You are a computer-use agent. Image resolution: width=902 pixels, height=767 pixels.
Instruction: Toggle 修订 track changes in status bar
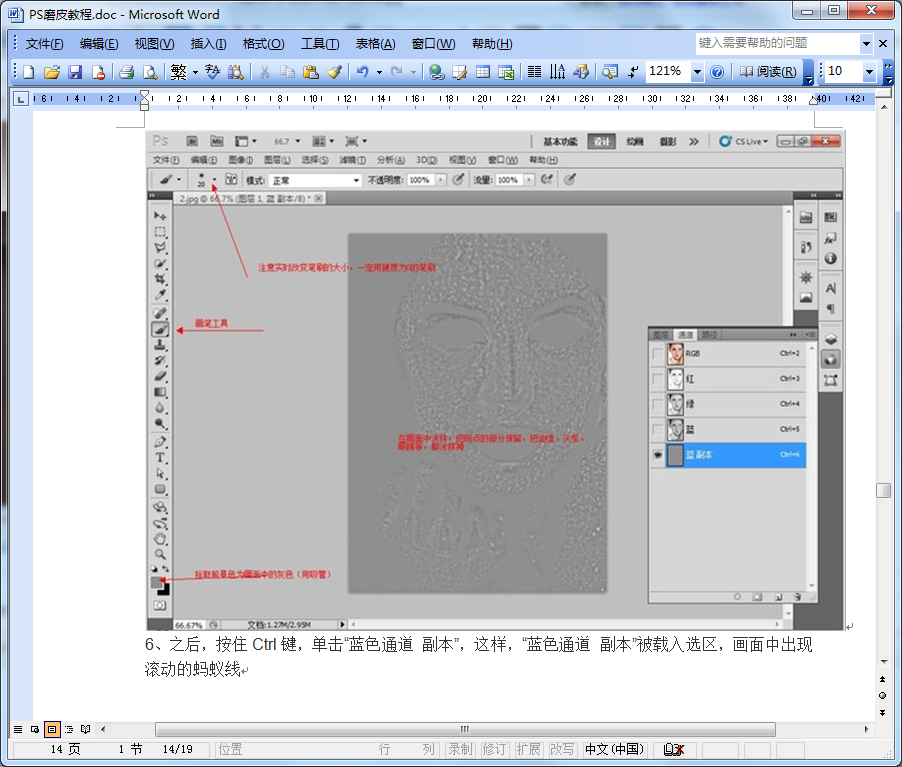(x=494, y=749)
